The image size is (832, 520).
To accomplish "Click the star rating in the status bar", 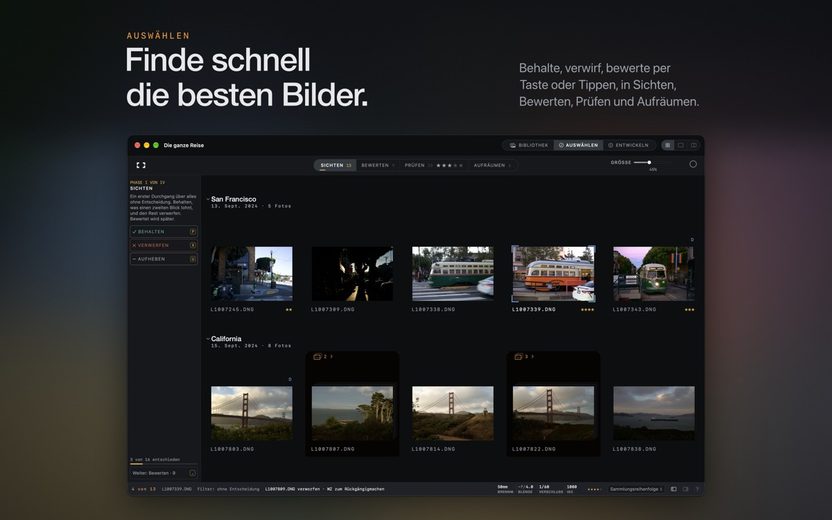I will point(594,489).
